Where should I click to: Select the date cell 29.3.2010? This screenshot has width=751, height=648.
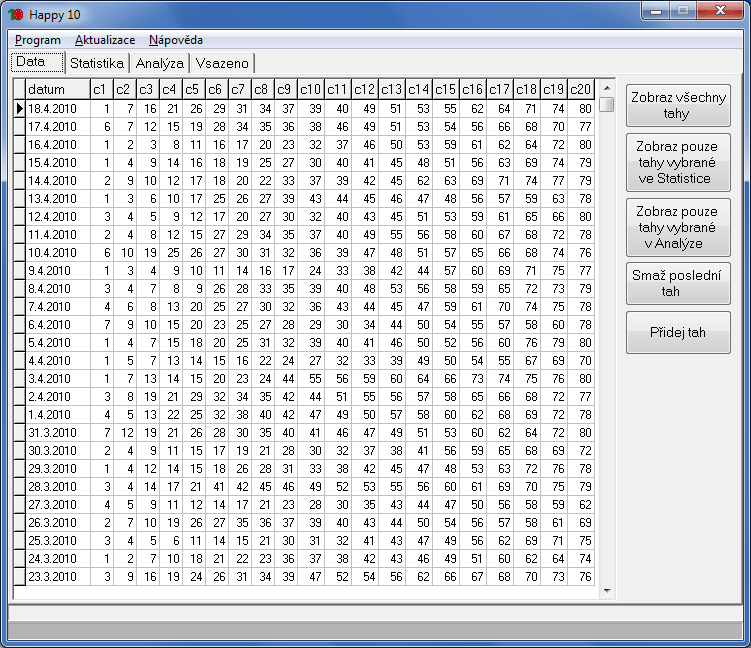tap(58, 469)
